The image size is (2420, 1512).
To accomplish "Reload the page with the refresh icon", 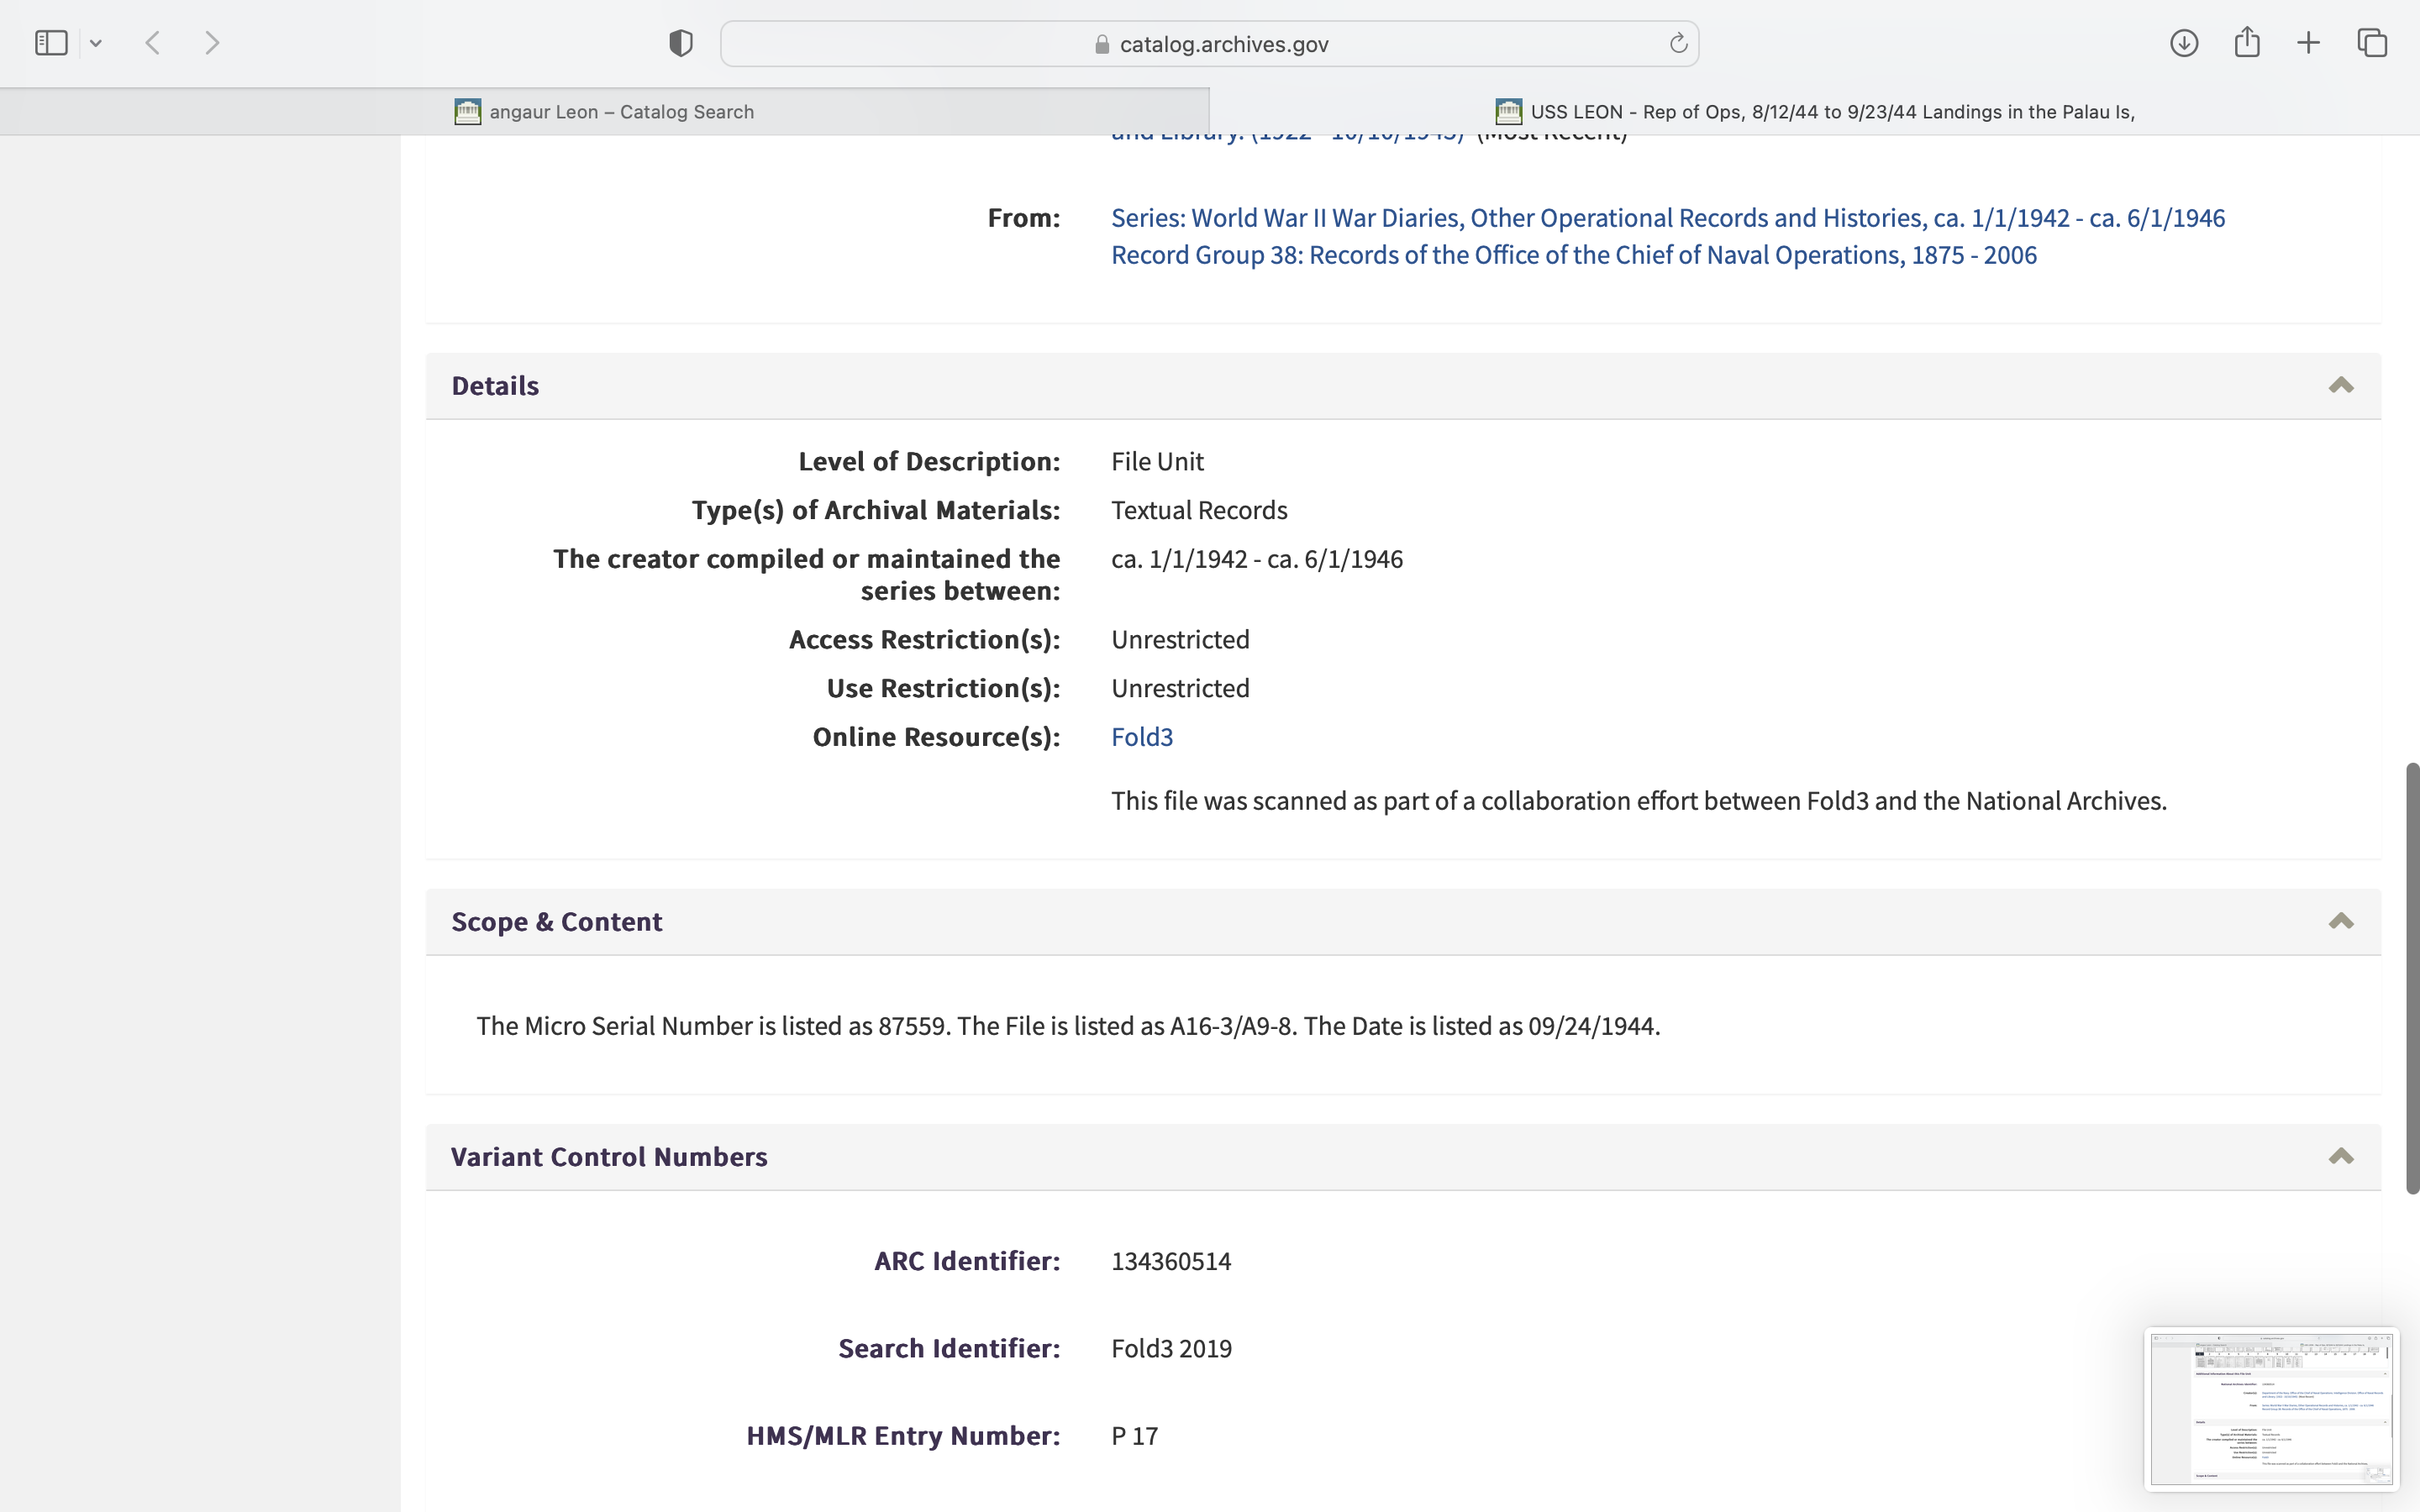I will (1678, 43).
